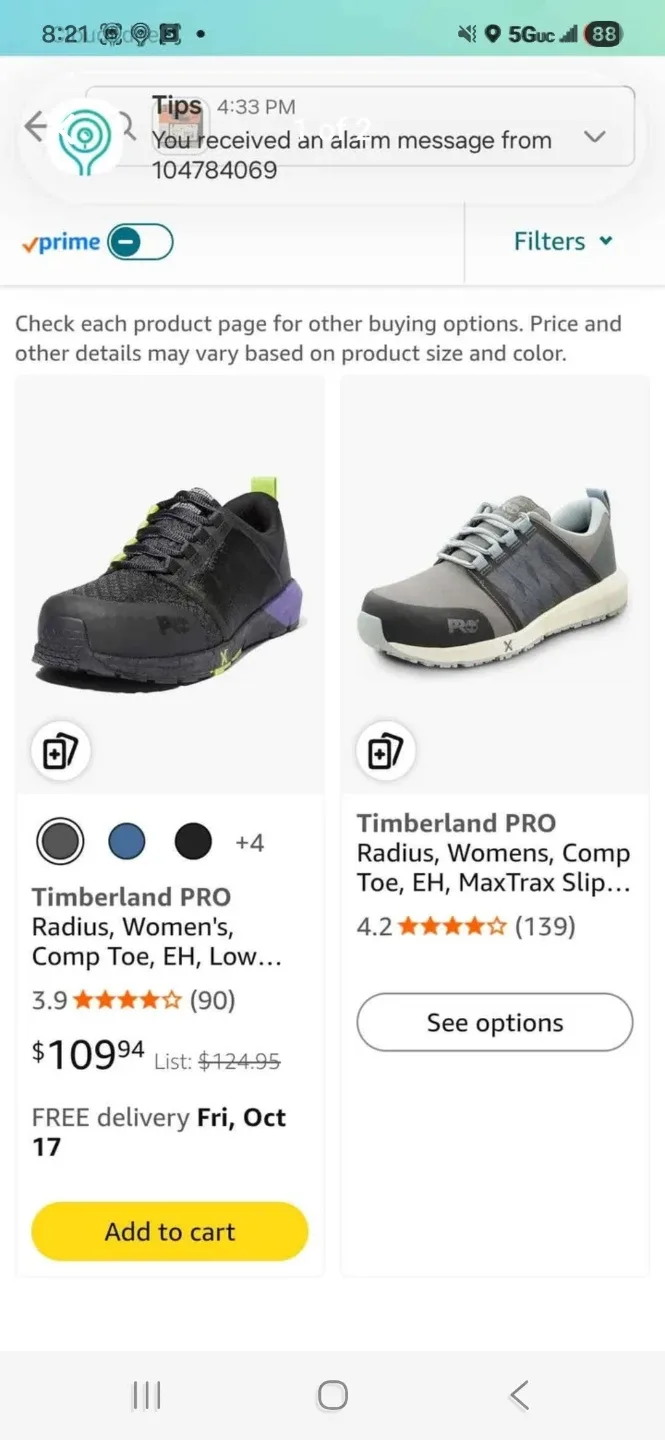Open recent apps from the navigation bar
This screenshot has width=665, height=1440.
[146, 1393]
